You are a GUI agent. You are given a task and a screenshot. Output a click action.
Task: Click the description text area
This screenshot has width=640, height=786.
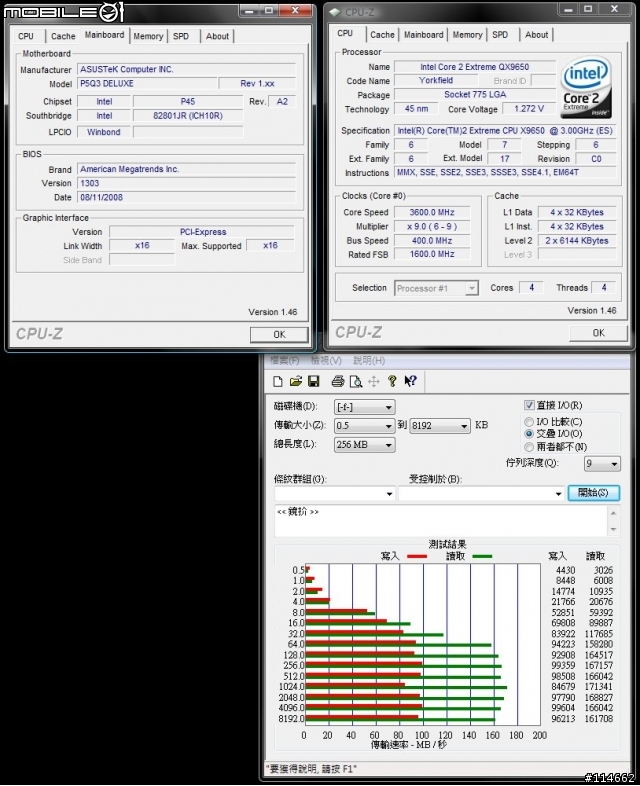pyautogui.click(x=441, y=520)
